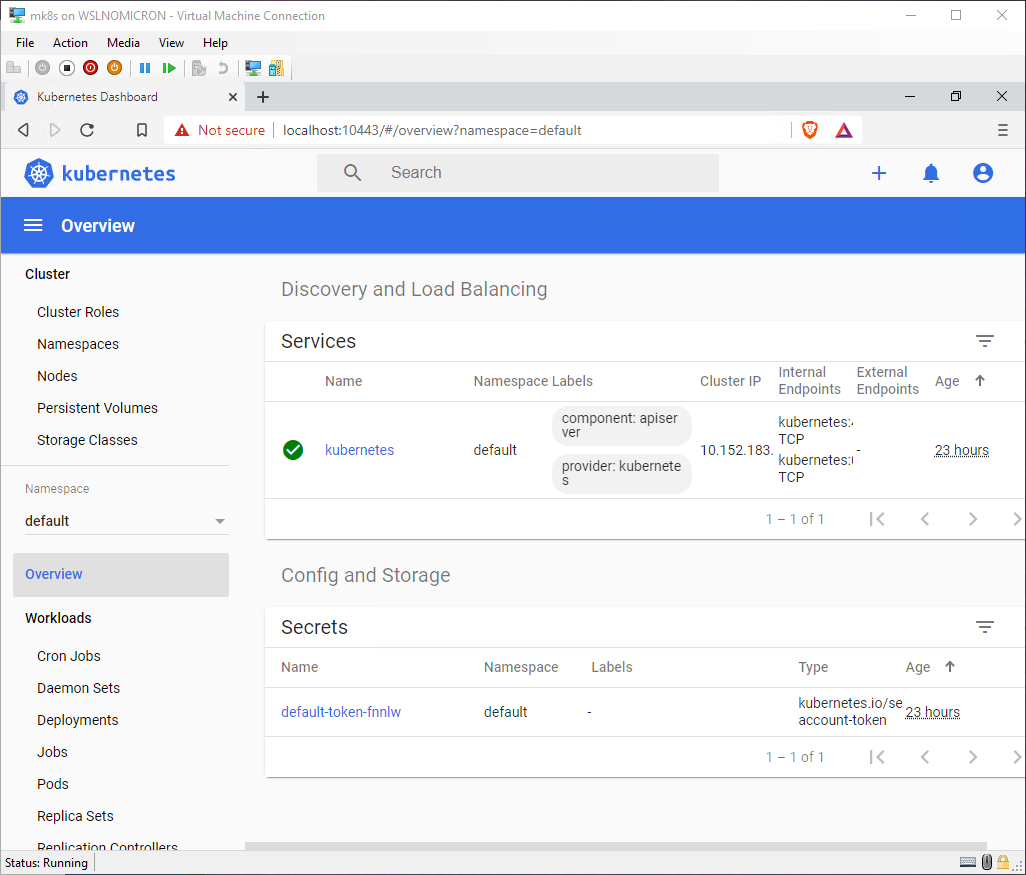This screenshot has height=875, width=1026.
Task: Toggle the hamburger navigation menu
Action: [33, 226]
